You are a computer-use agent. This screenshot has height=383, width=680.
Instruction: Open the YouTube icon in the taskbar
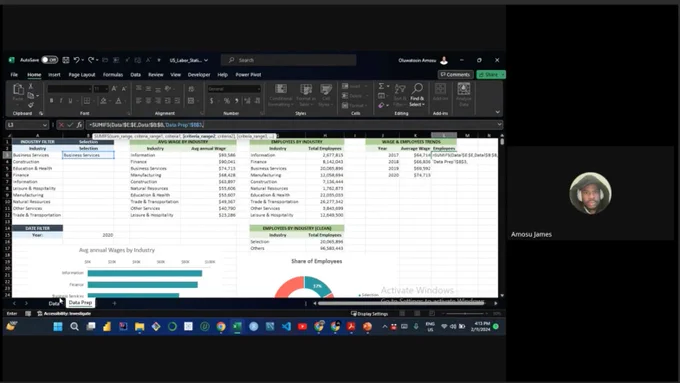coord(302,326)
